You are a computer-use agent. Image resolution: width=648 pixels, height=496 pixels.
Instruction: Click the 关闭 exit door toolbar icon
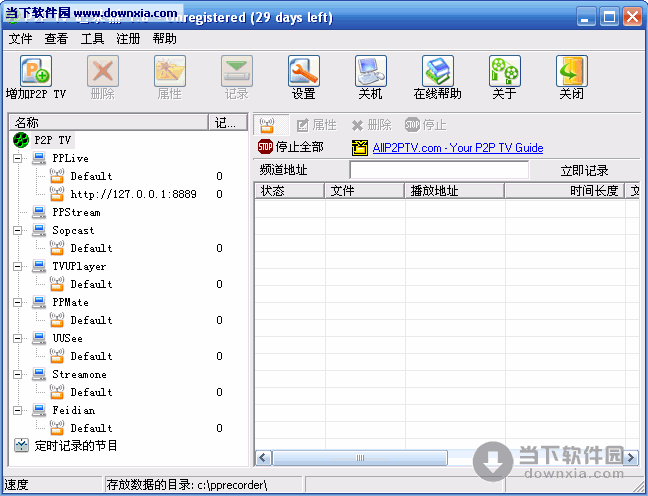click(572, 71)
